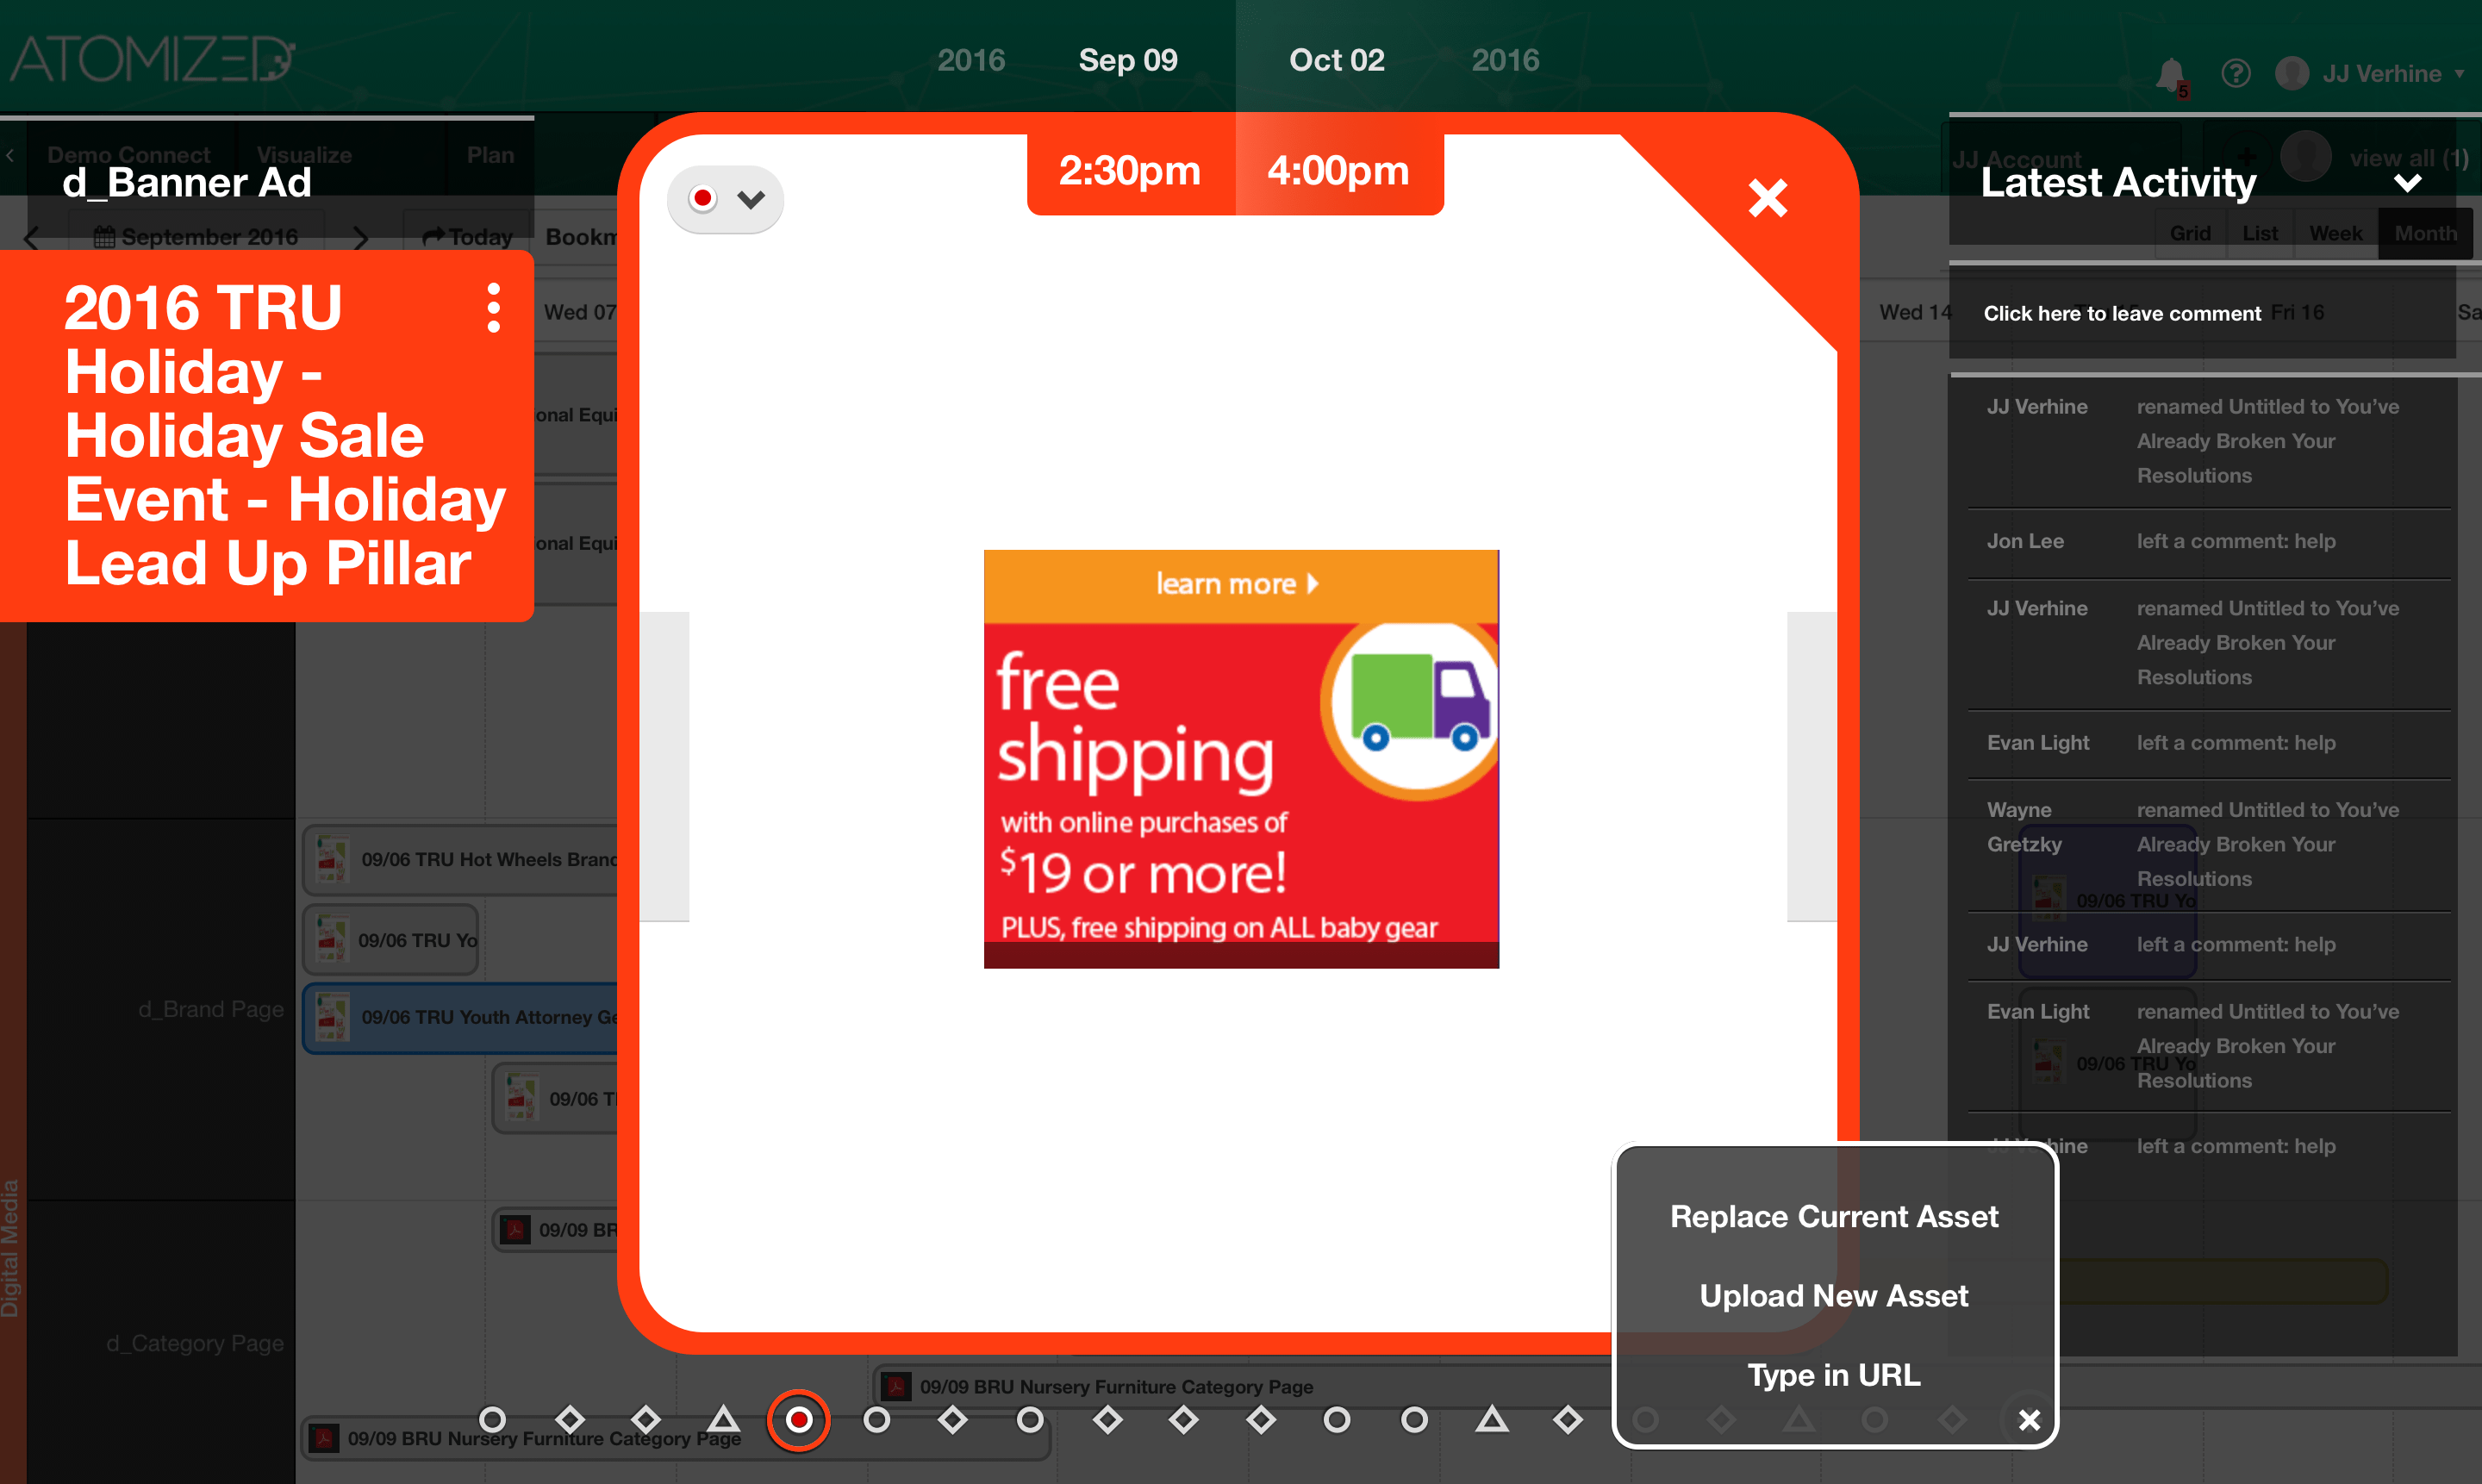Choose Type in URL option

tap(1834, 1375)
